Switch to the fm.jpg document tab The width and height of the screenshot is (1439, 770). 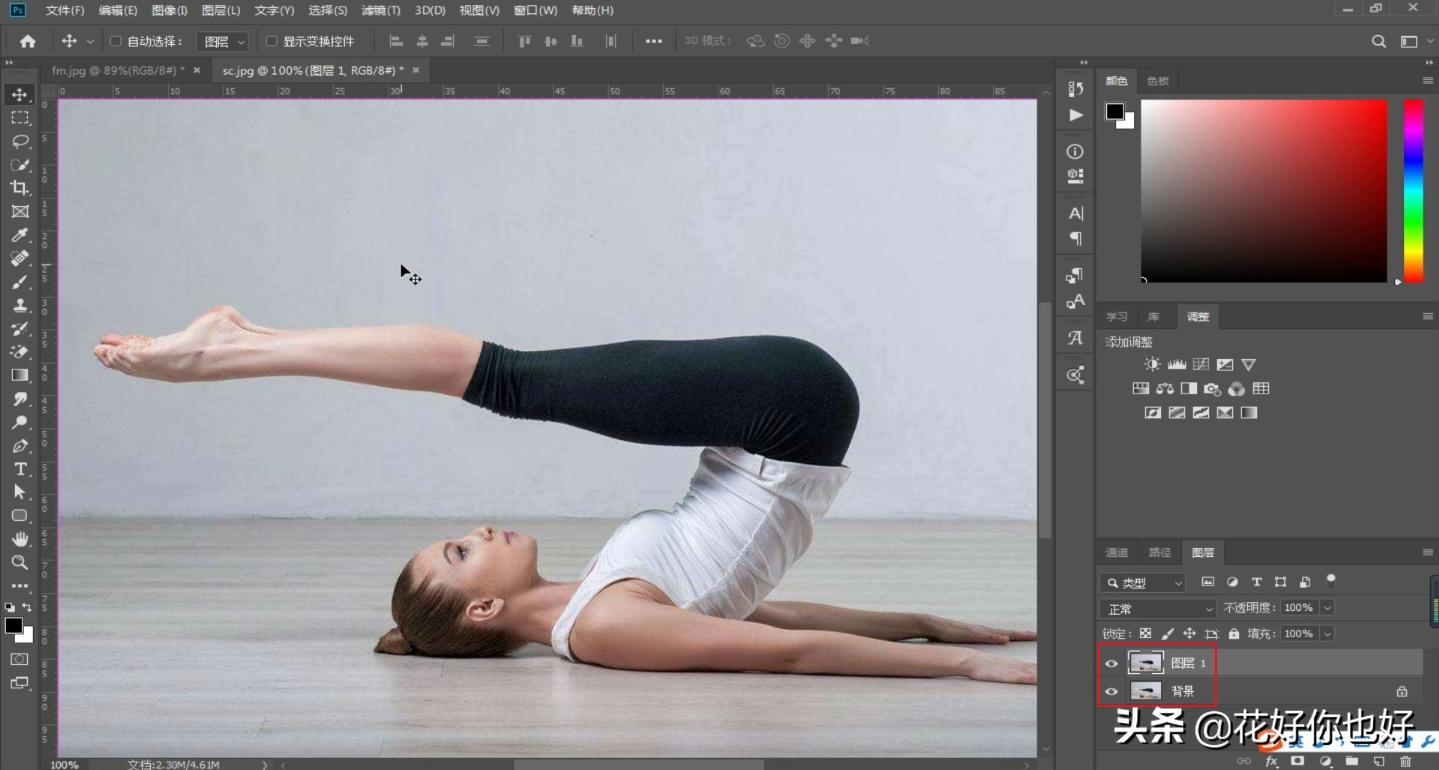tap(118, 70)
